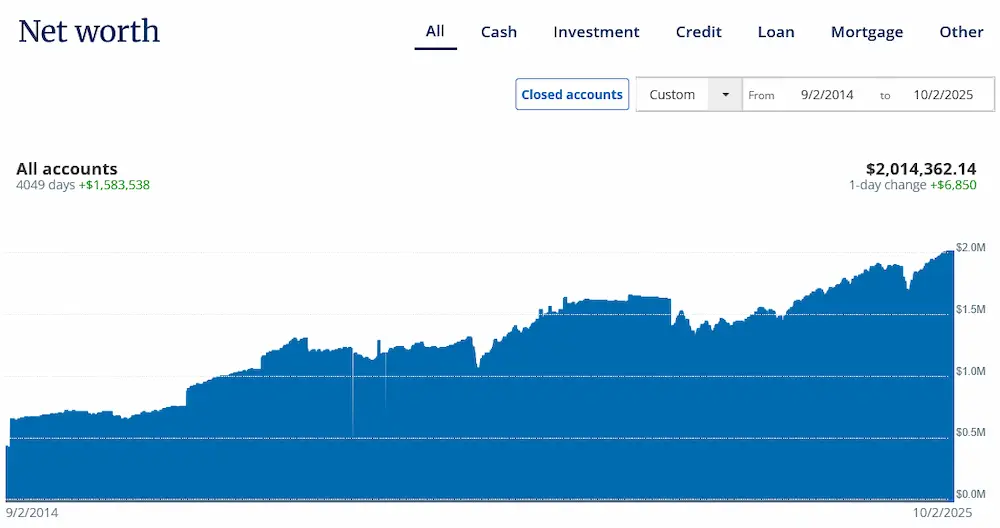Viewport: 1000px width, 528px height.
Task: Switch to the Other tab
Action: point(961,32)
